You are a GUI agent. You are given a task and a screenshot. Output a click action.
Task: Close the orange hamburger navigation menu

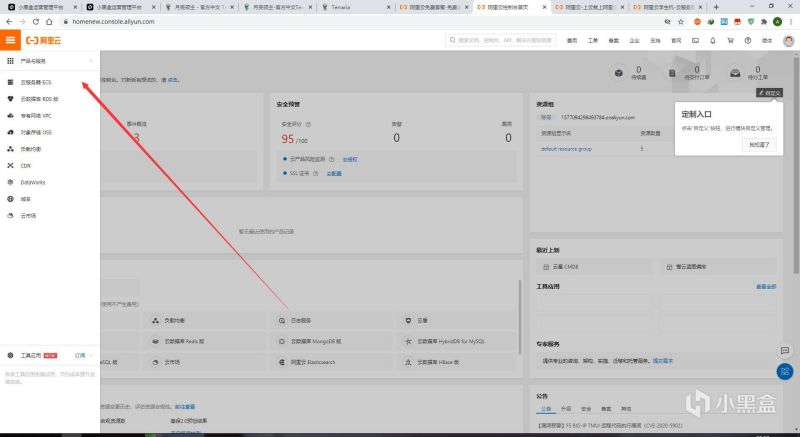10,40
